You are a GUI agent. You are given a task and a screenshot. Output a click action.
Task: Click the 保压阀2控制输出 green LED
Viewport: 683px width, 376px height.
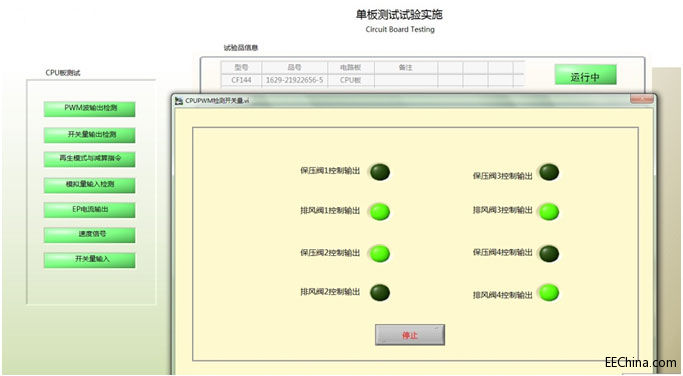(x=380, y=254)
